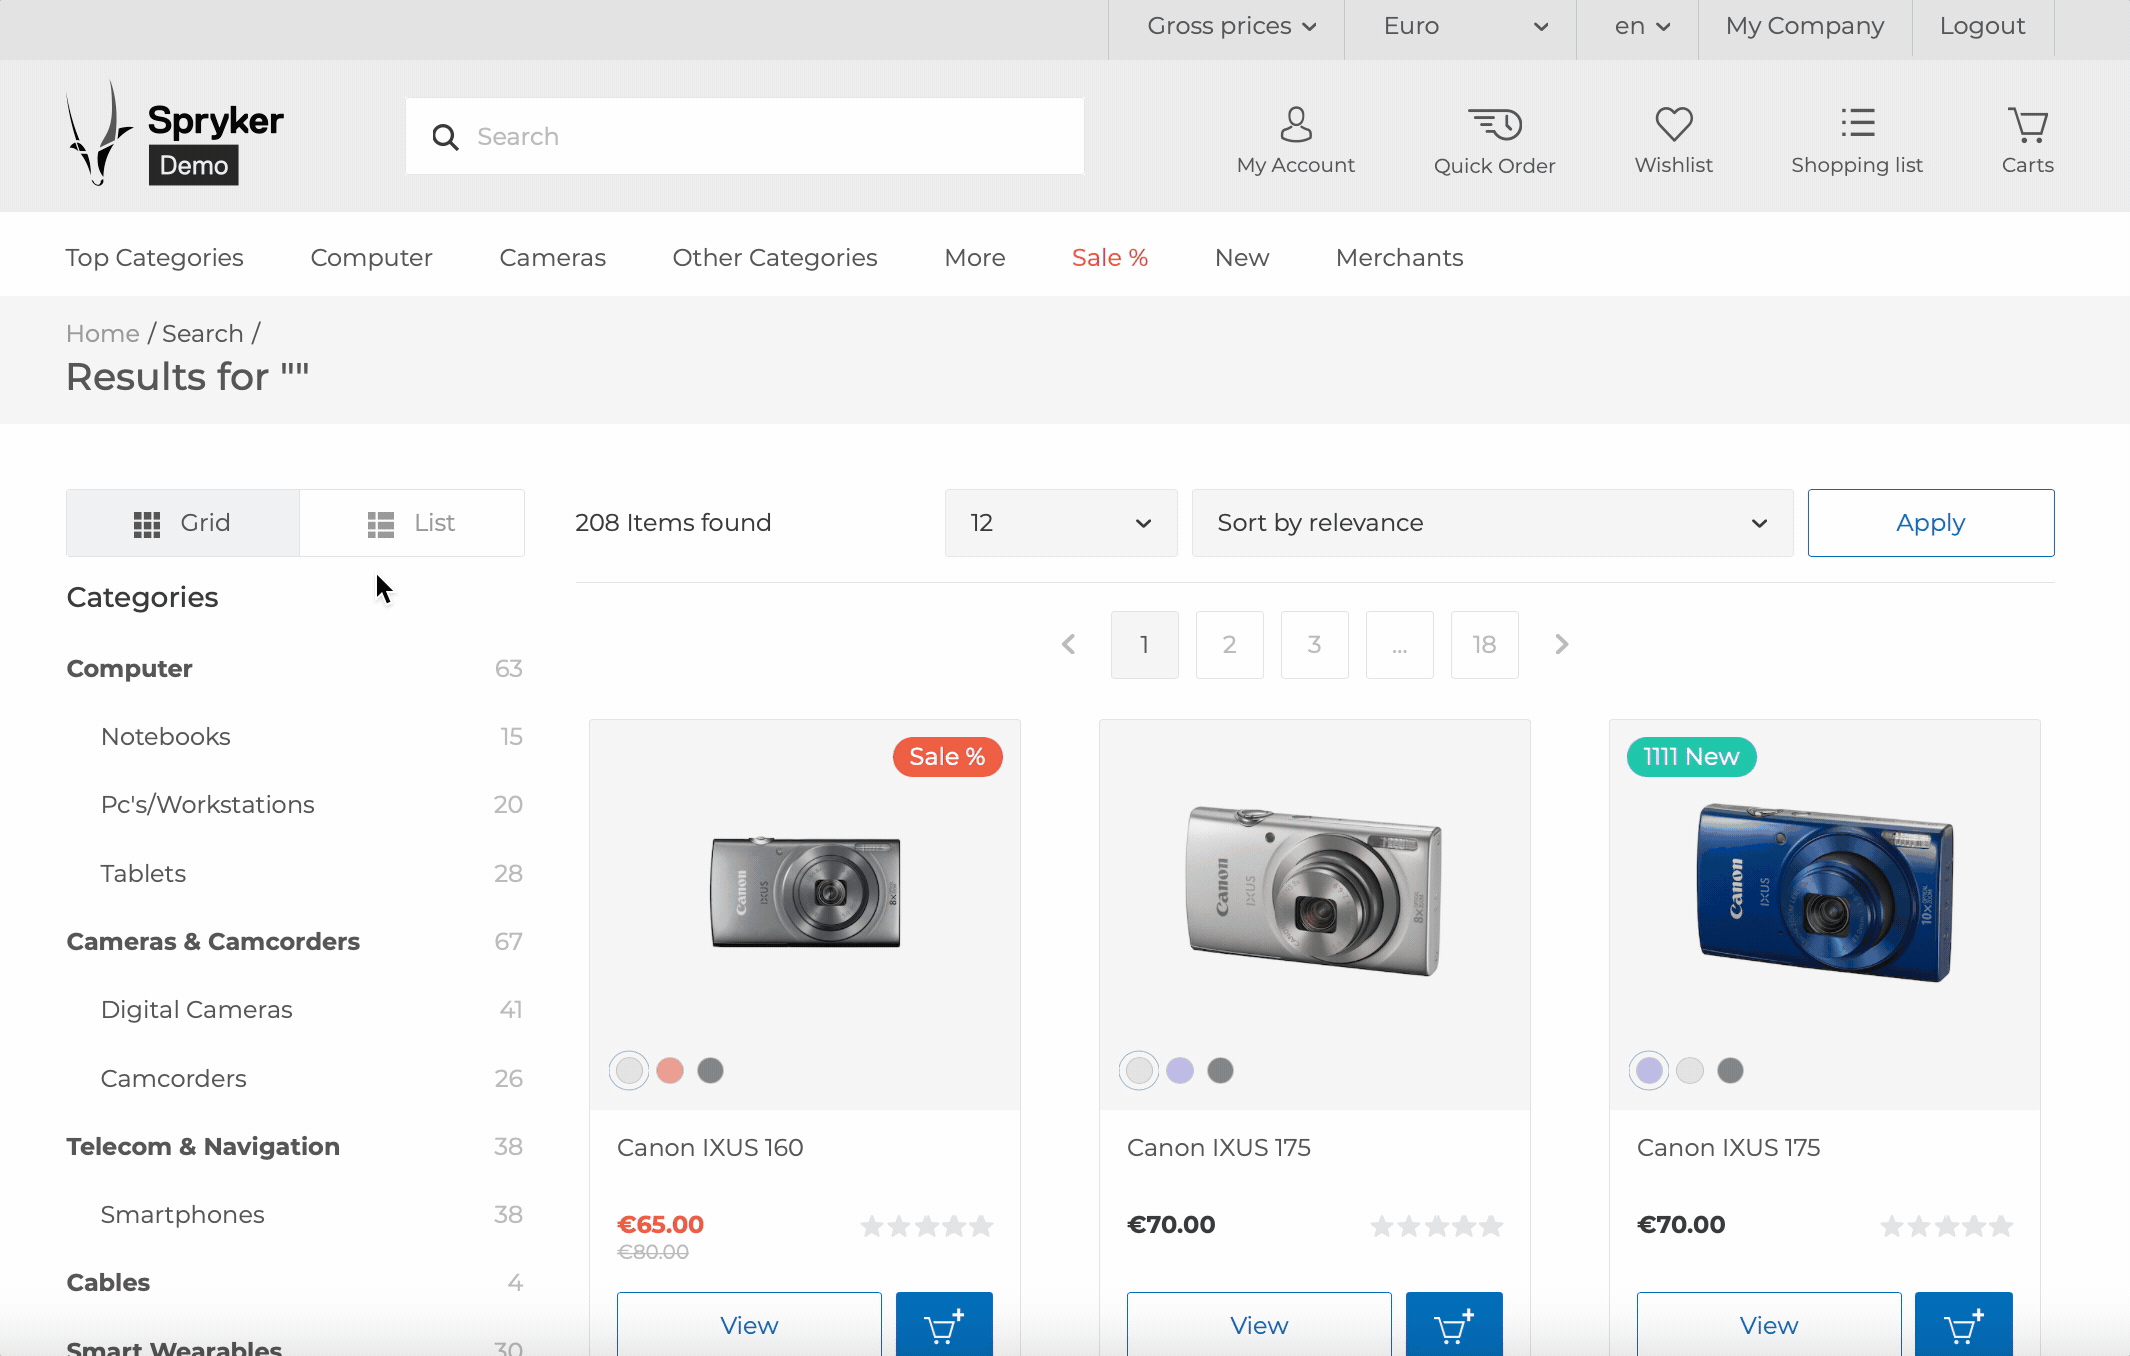Screen dimensions: 2130x1356
Task: Open the Shopping list icon
Action: (1857, 141)
